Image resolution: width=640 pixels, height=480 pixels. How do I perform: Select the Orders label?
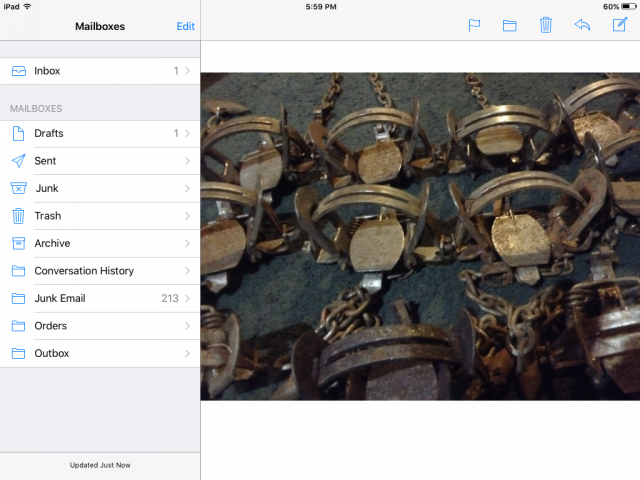(51, 326)
